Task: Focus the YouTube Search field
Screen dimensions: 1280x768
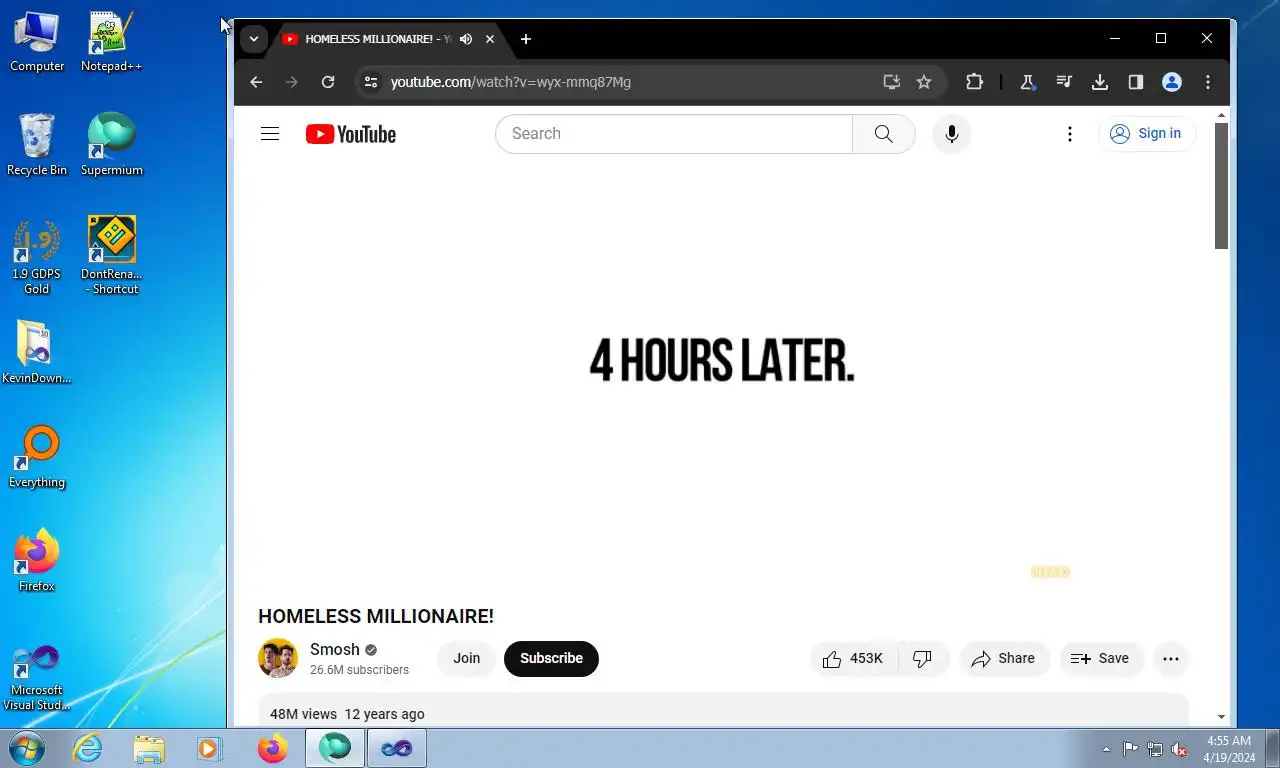Action: coord(674,134)
